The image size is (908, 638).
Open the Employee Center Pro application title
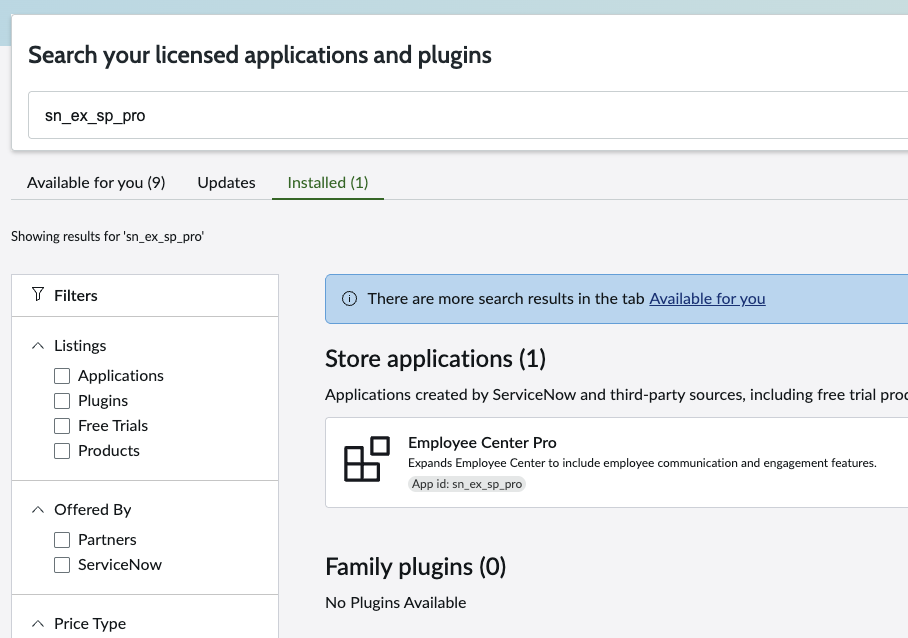[x=482, y=442]
